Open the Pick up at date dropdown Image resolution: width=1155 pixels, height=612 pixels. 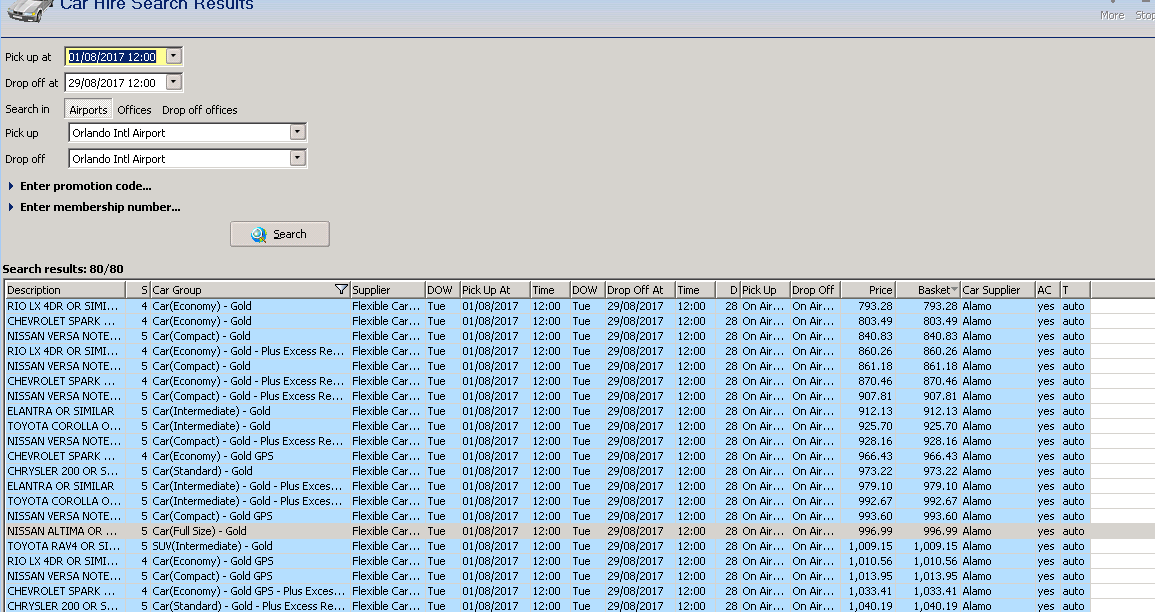(x=174, y=56)
